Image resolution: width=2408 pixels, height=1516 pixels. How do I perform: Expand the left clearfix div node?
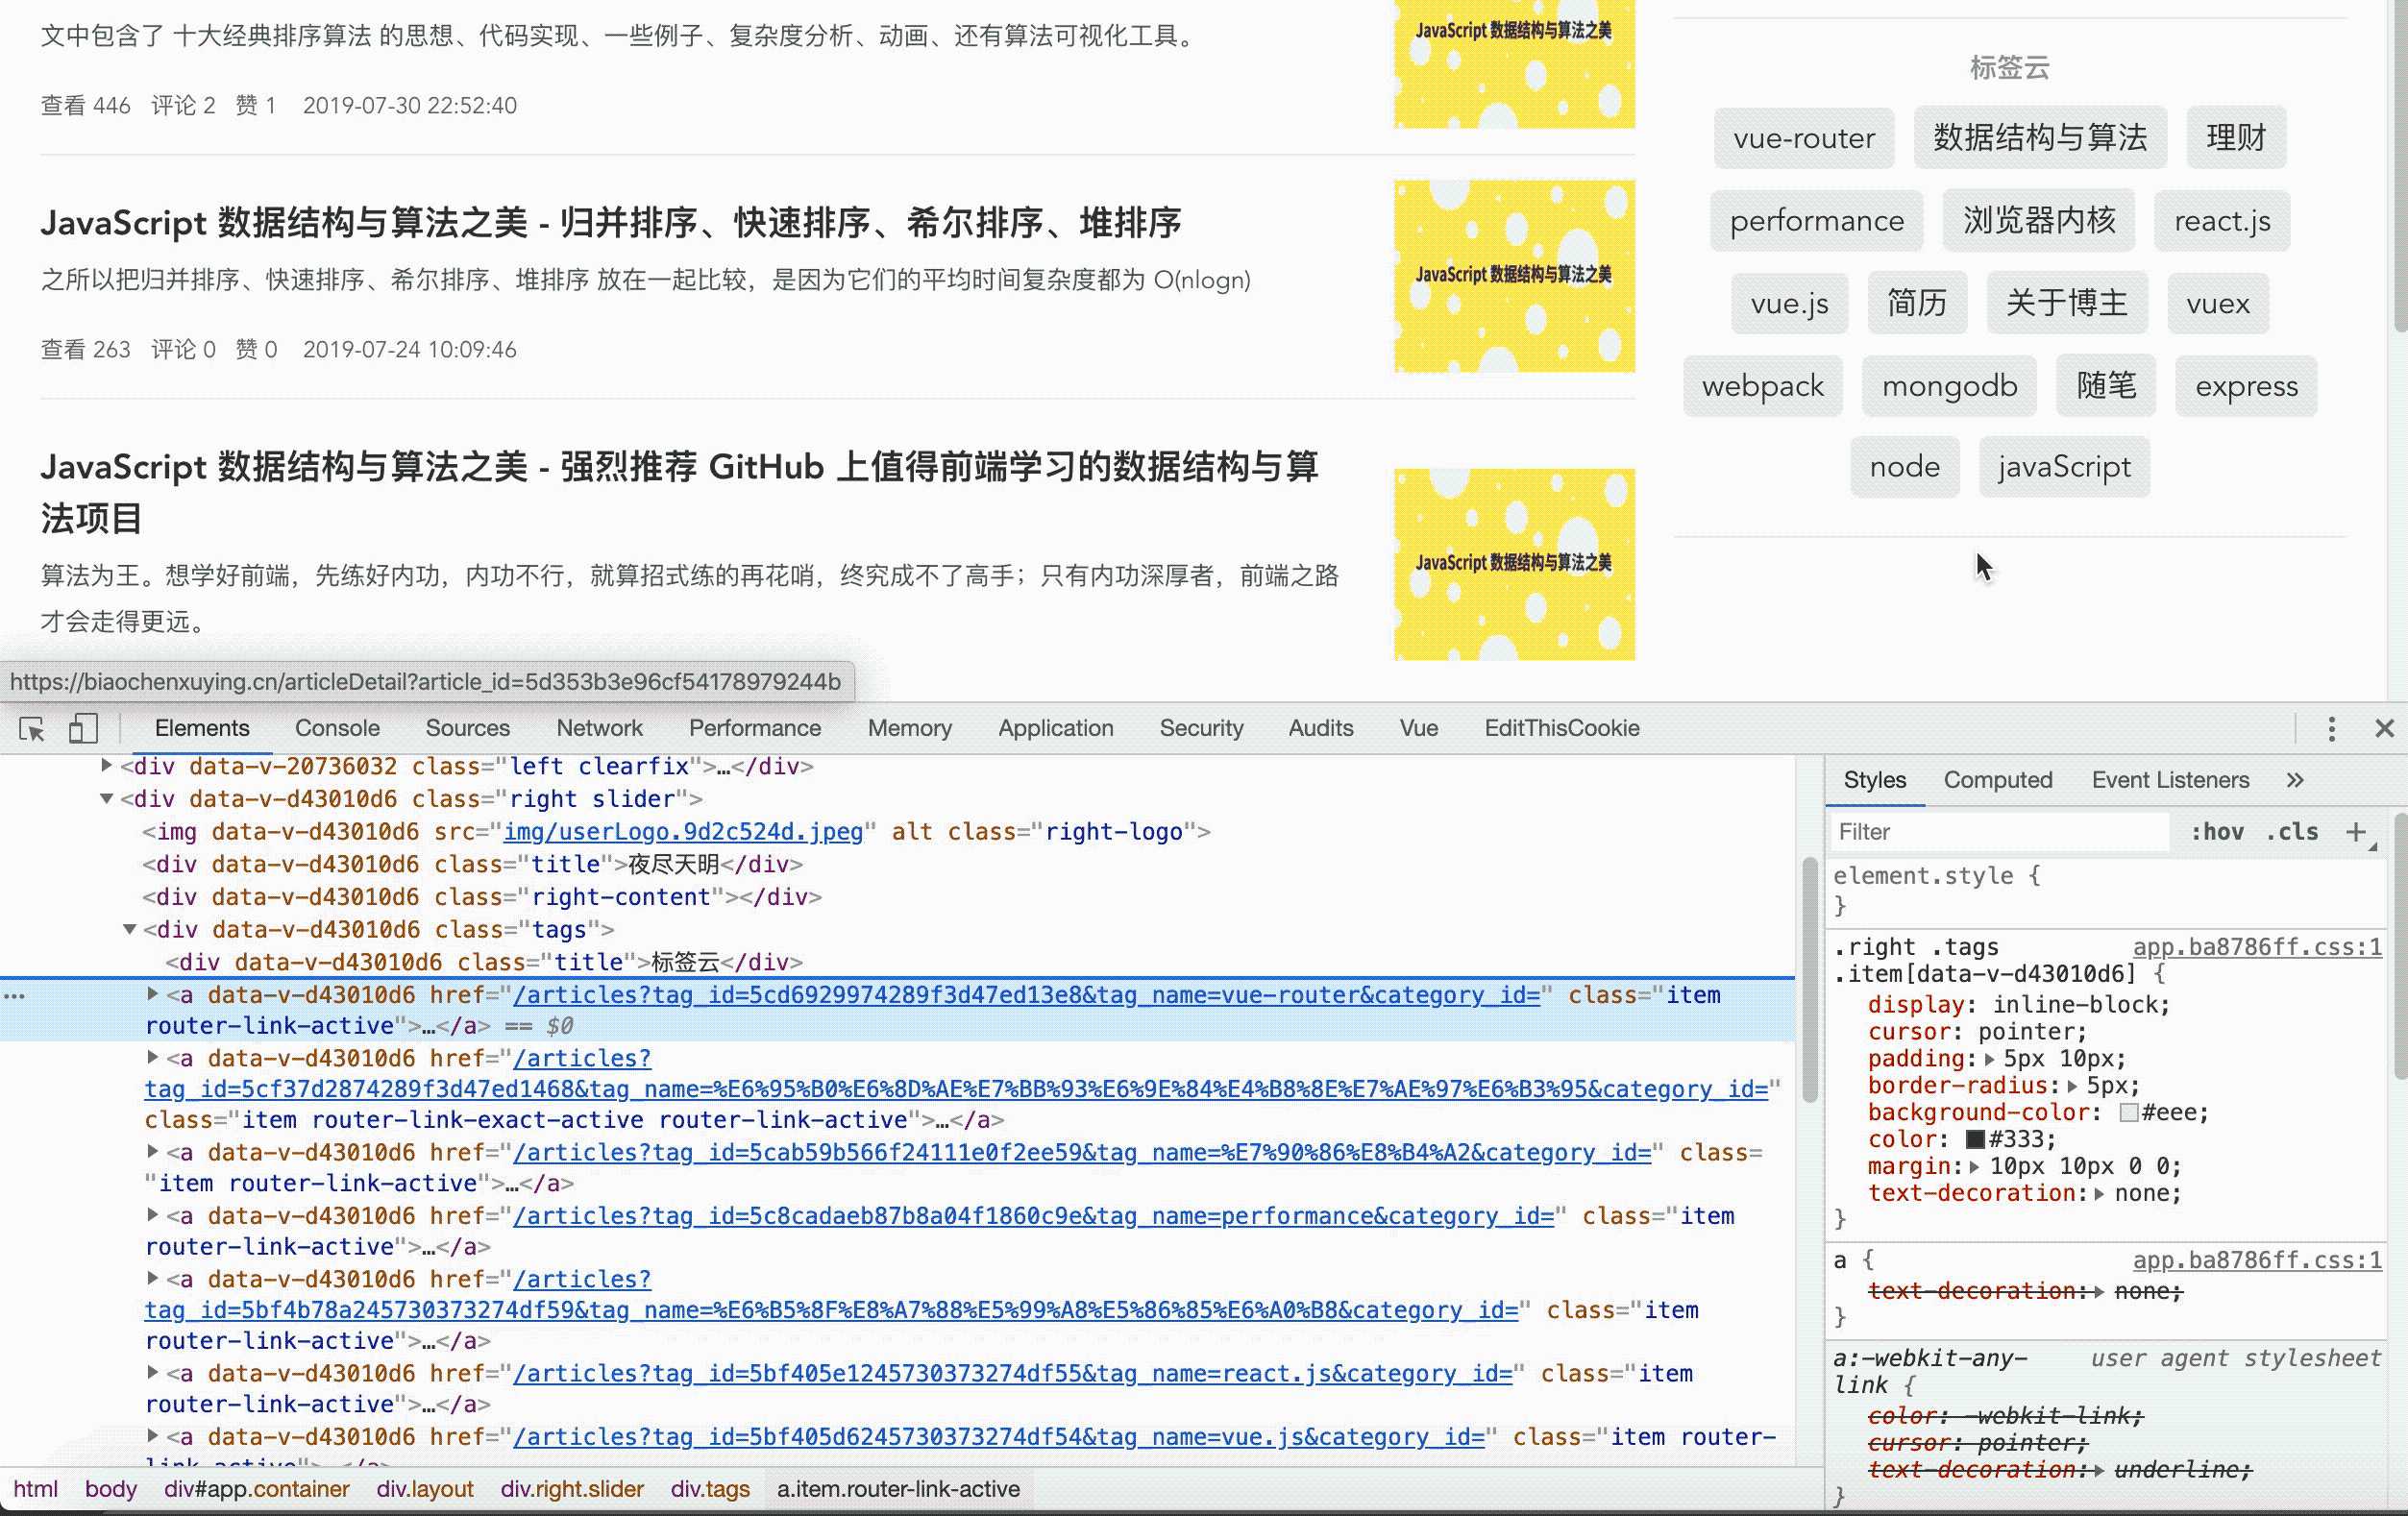(x=109, y=767)
